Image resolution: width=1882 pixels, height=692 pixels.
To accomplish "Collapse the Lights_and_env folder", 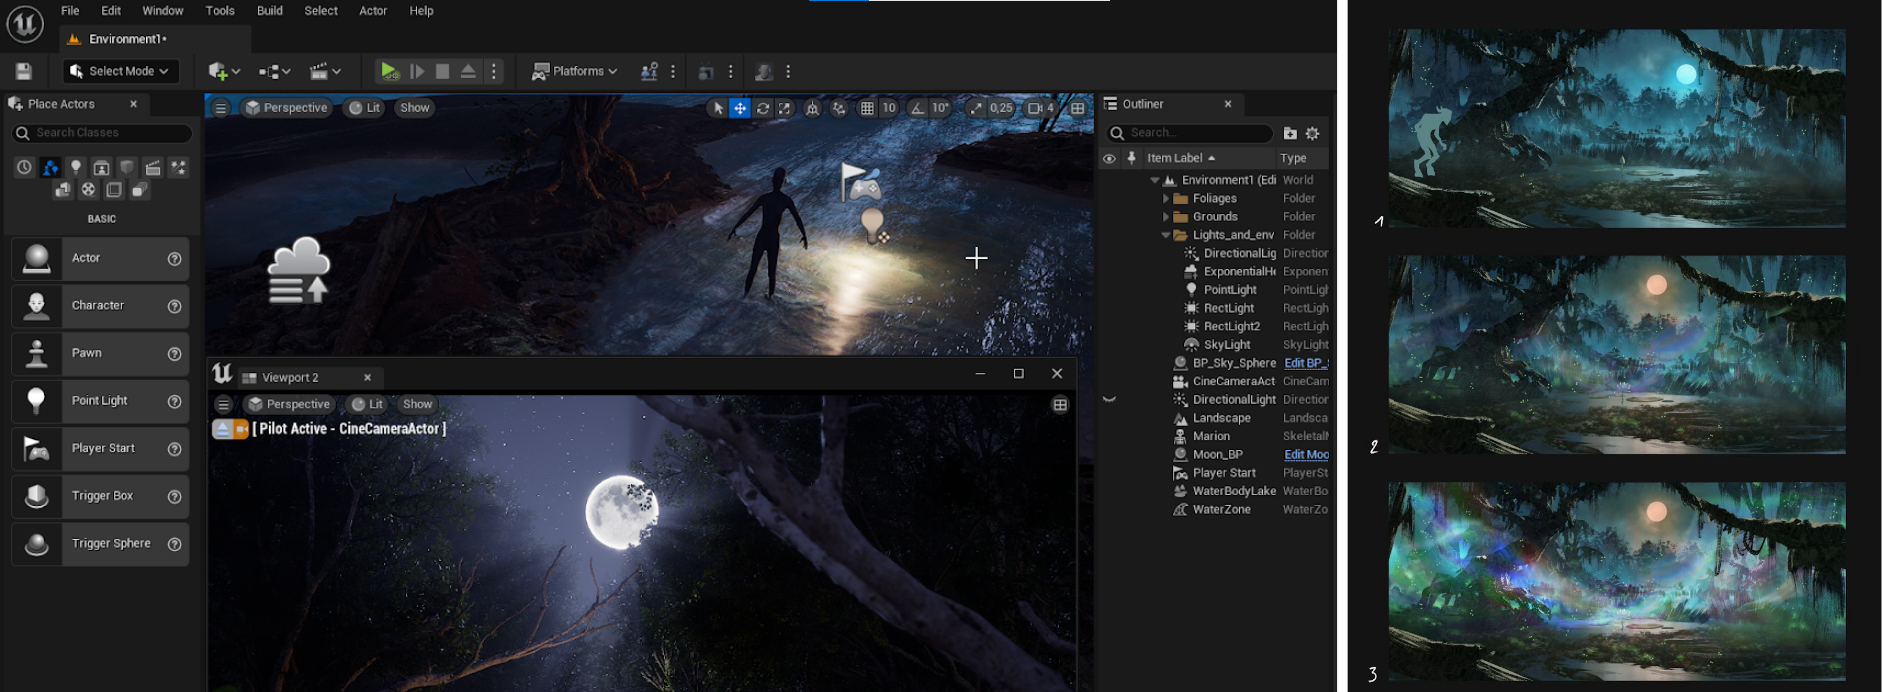I will click(x=1166, y=235).
